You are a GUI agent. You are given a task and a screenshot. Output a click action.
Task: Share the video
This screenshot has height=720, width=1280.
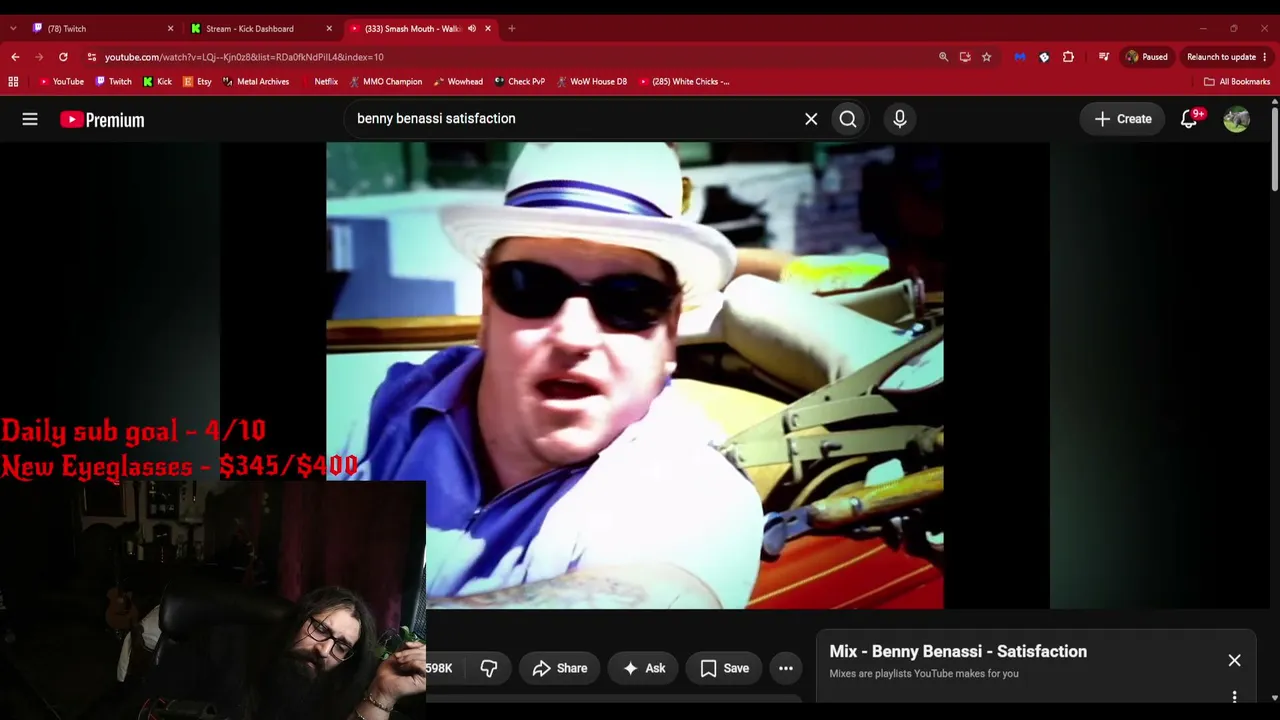point(560,668)
